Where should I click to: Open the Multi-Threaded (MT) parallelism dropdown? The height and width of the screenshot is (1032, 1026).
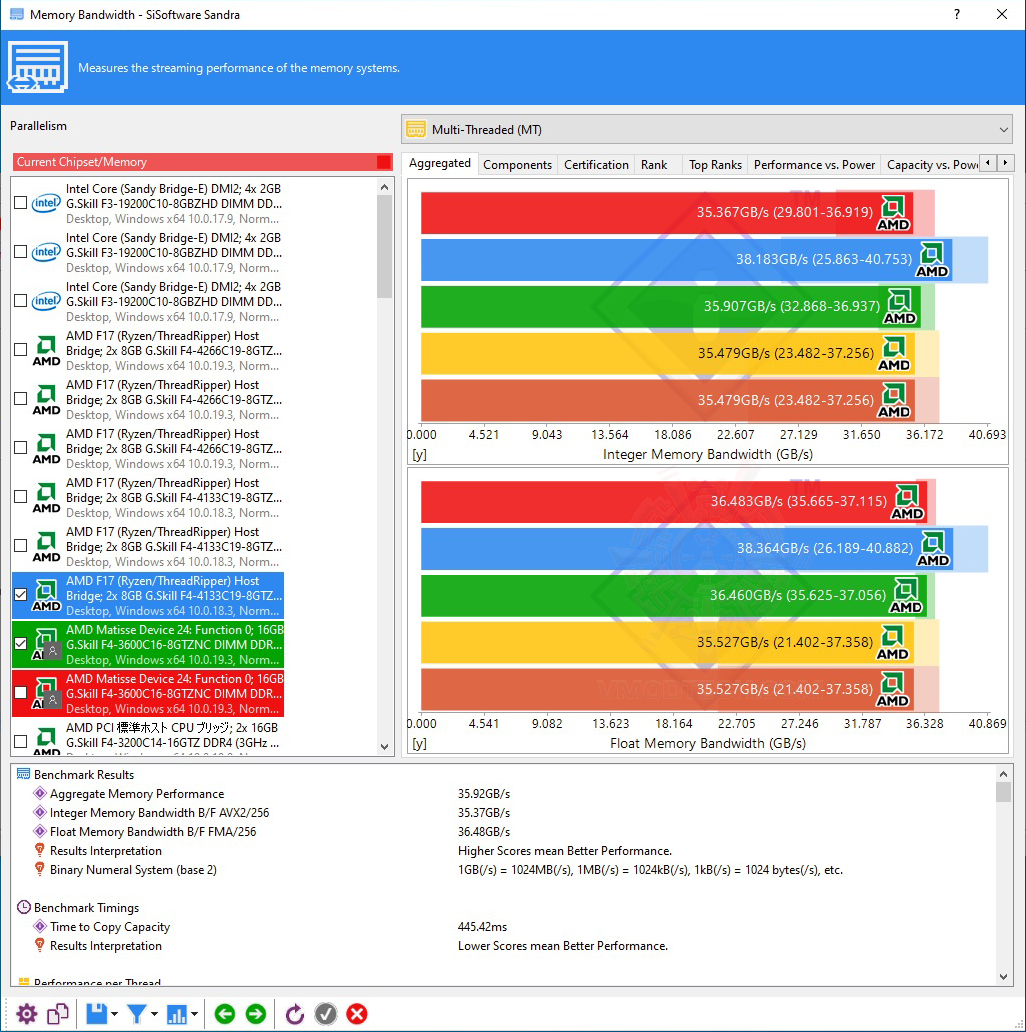click(707, 130)
